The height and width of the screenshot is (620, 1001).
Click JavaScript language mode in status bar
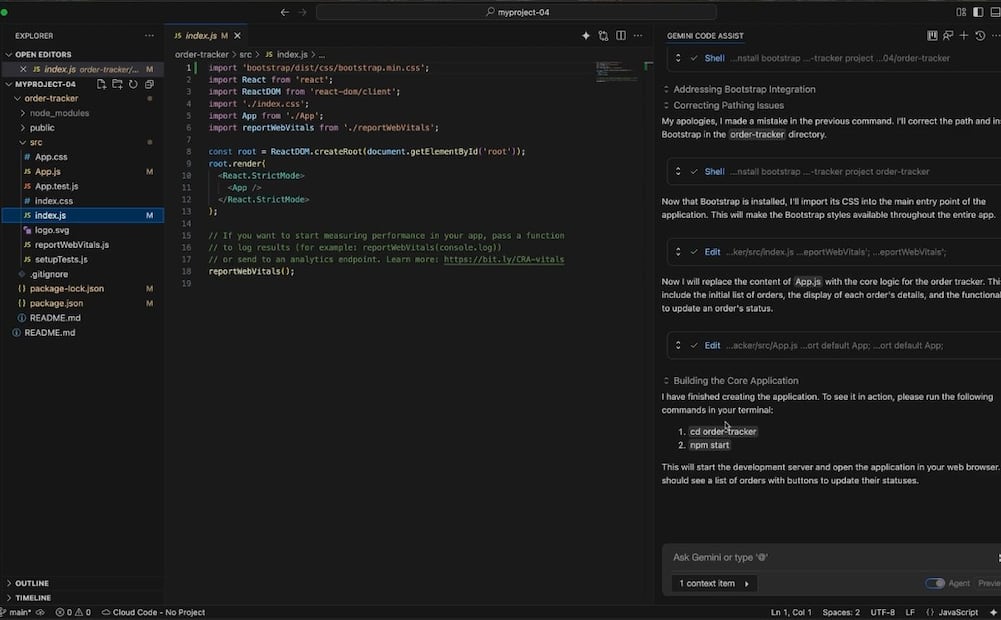click(957, 612)
